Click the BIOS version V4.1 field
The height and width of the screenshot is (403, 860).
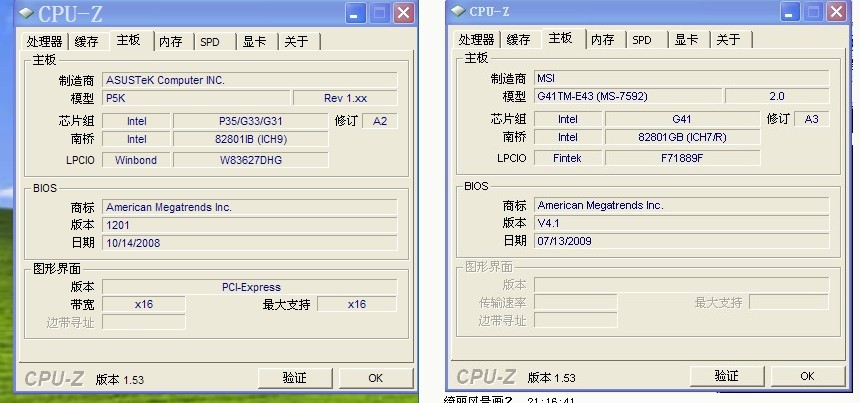tap(682, 223)
